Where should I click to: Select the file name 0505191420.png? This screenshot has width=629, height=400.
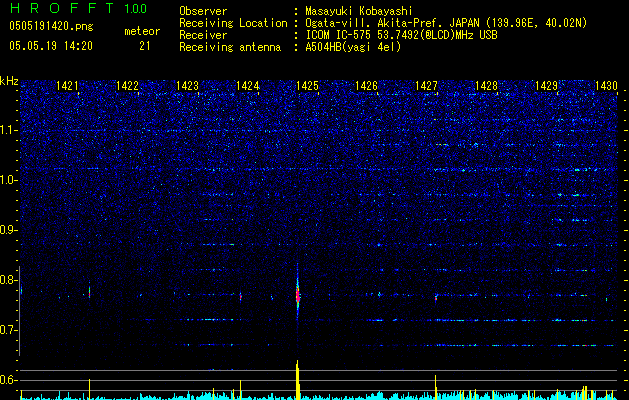tap(51, 26)
